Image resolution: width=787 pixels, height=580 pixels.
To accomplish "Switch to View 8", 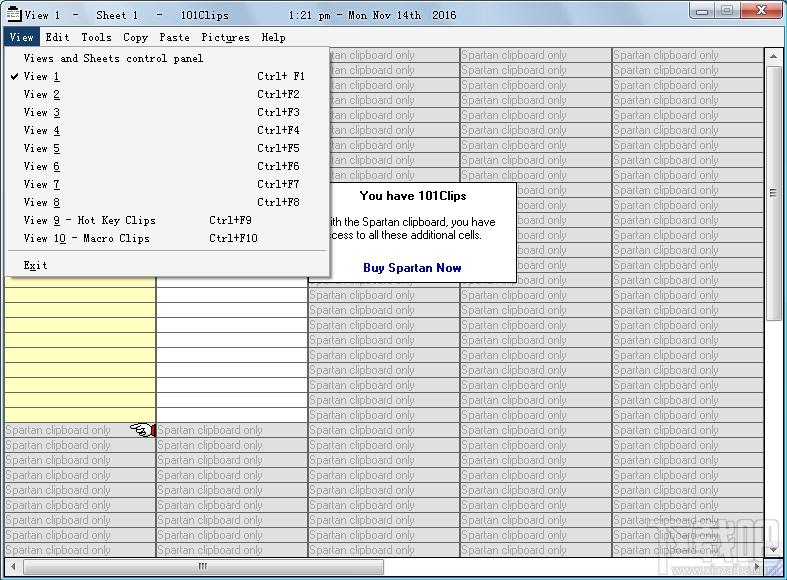I will [x=167, y=203].
